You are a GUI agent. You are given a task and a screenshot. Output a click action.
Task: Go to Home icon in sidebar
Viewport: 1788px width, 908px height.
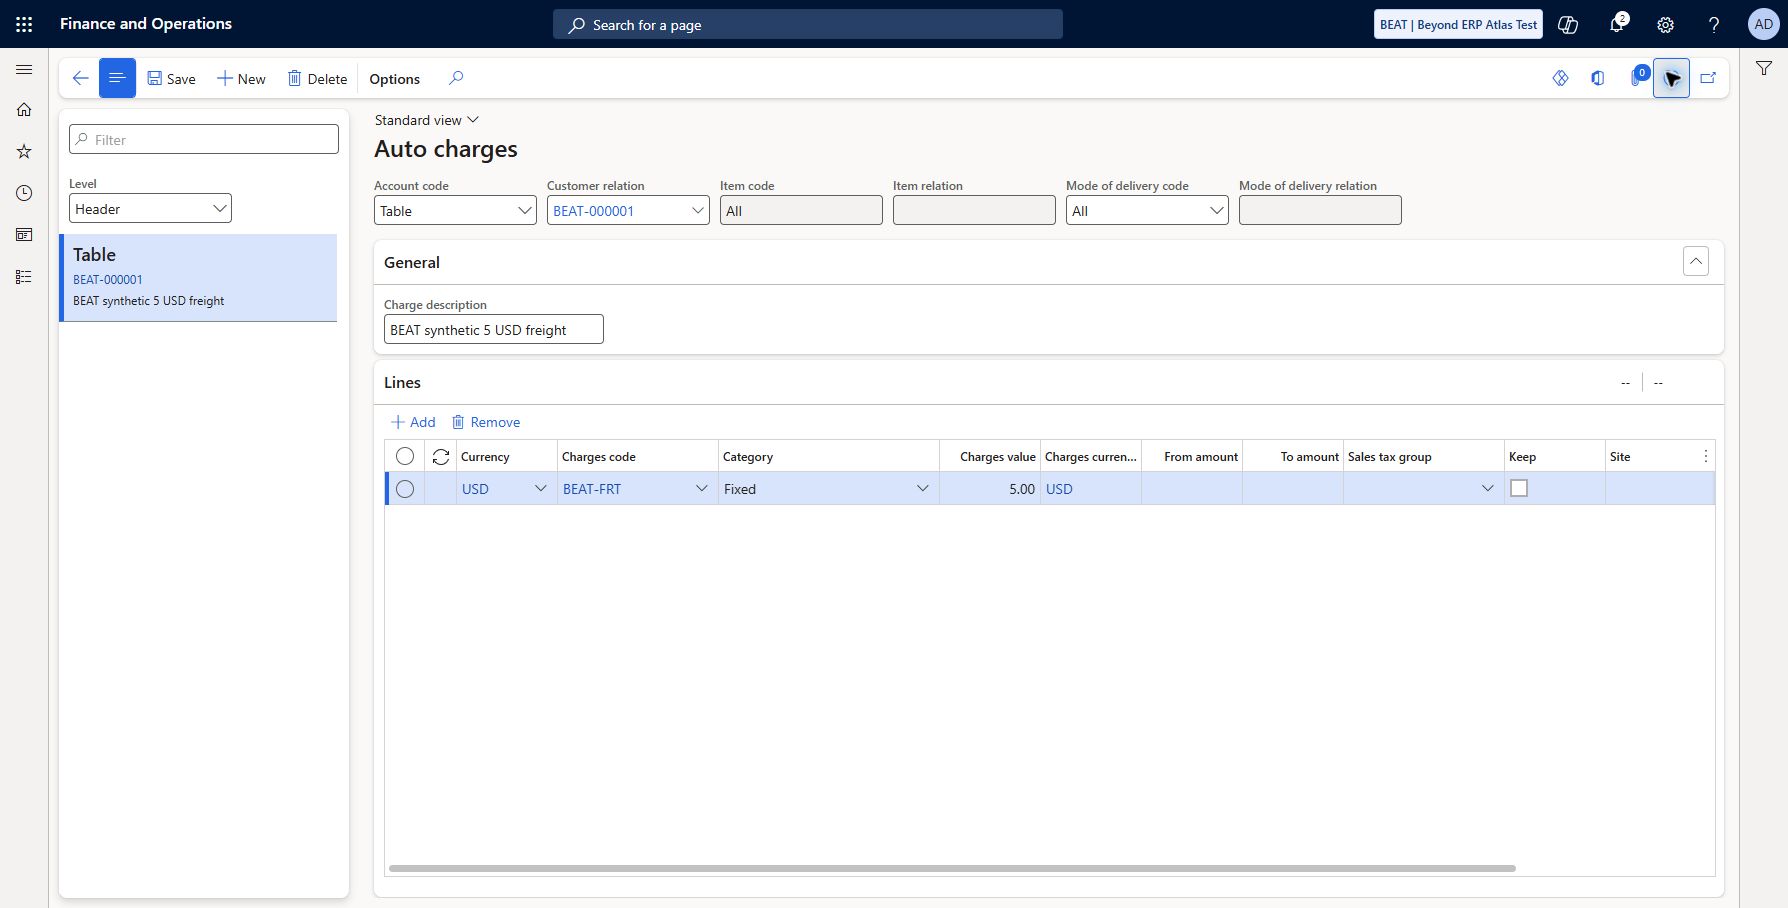(24, 110)
